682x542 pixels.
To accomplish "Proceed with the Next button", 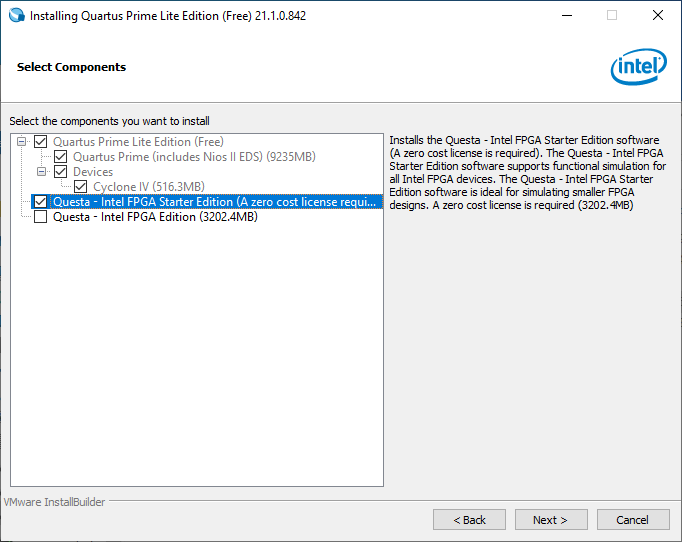I will pyautogui.click(x=550, y=520).
